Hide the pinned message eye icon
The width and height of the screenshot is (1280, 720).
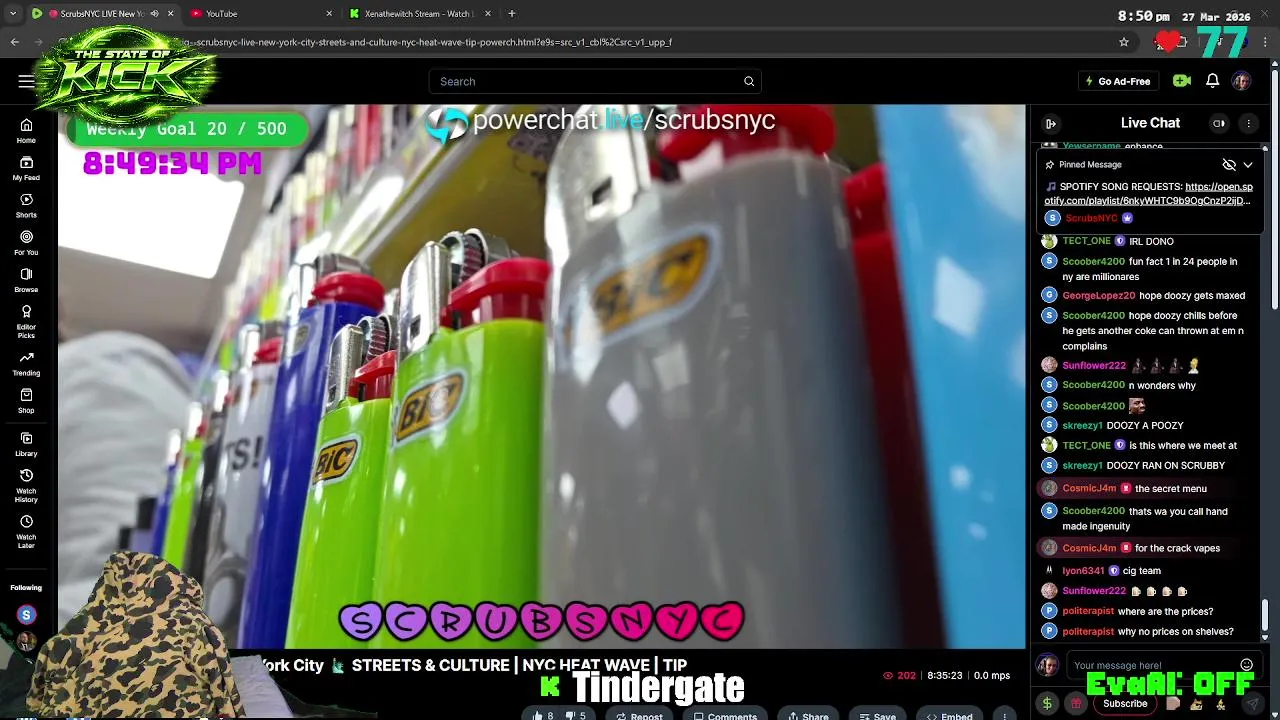1229,165
